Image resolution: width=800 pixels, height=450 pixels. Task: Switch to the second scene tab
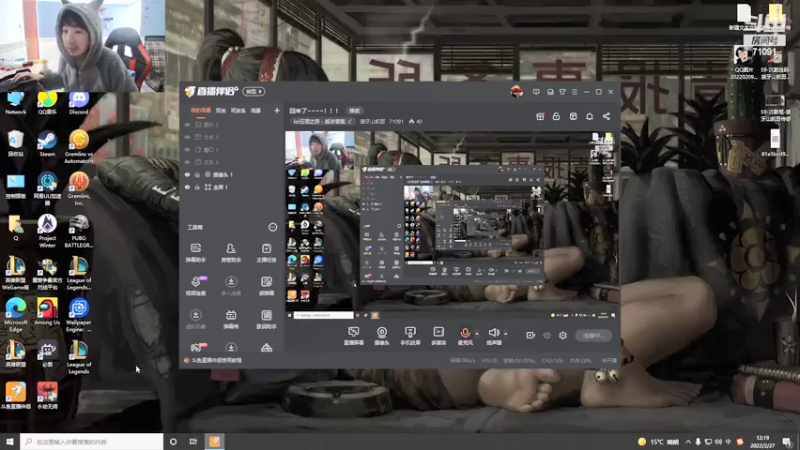coord(220,110)
